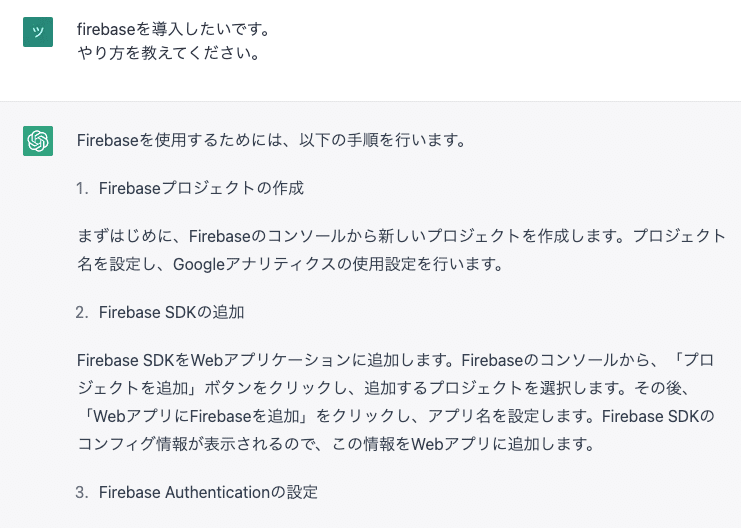Click the list number 1 marker
The width and height of the screenshot is (741, 528).
82,189
